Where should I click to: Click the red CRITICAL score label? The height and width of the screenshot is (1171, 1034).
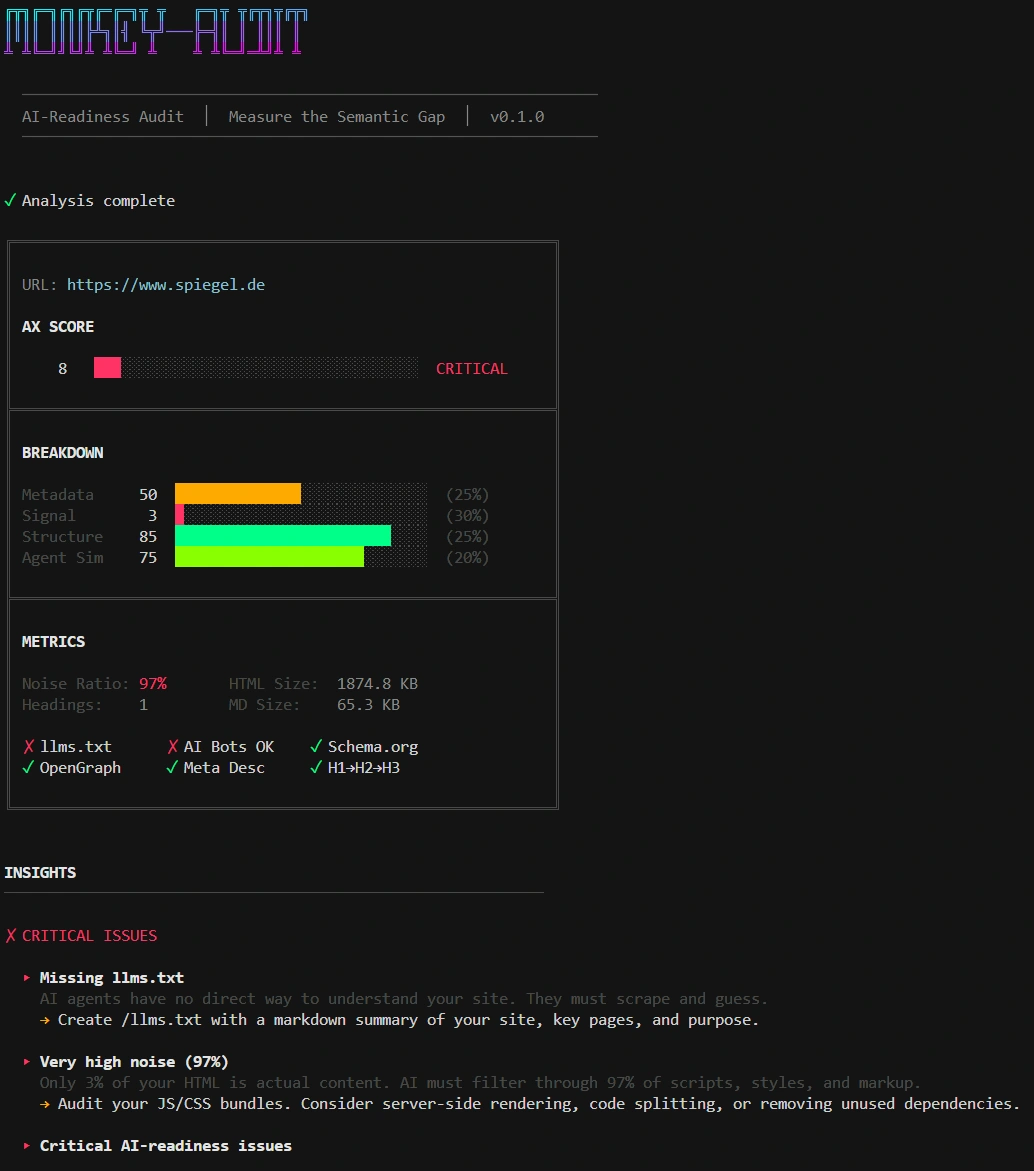click(x=472, y=369)
